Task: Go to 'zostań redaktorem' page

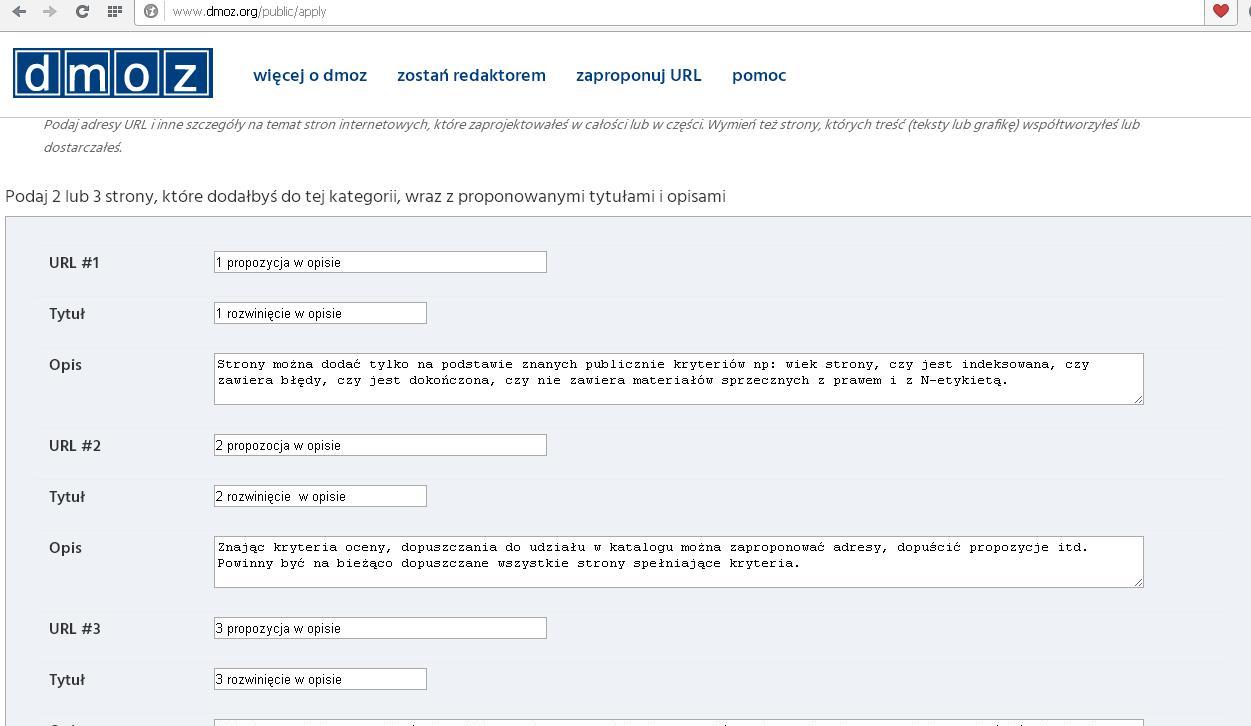Action: point(471,76)
